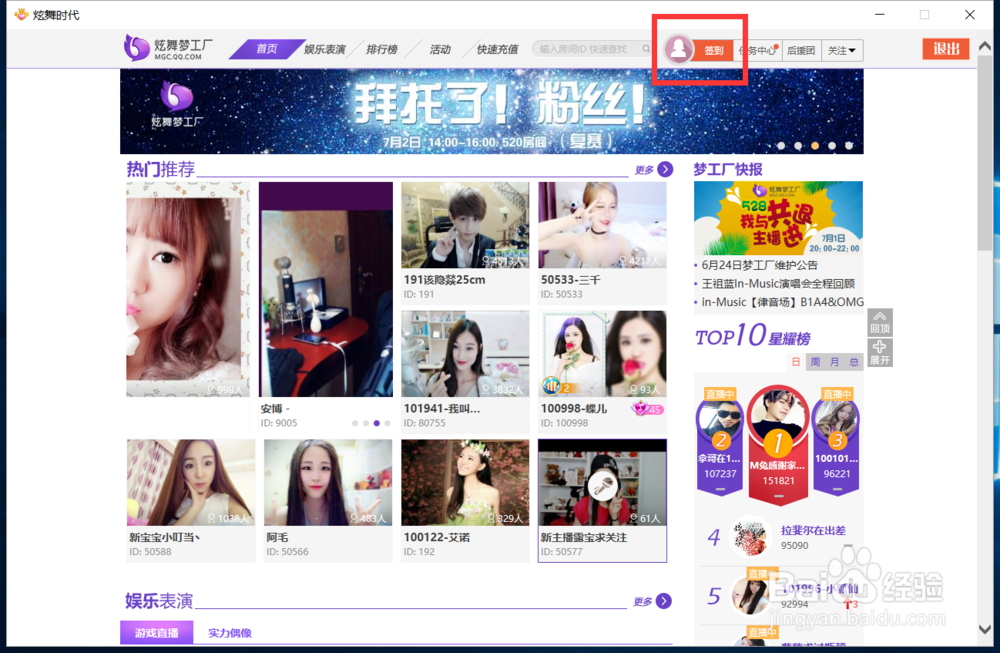Select the 首页 home tab
Viewport: 1000px width, 653px height.
(267, 48)
